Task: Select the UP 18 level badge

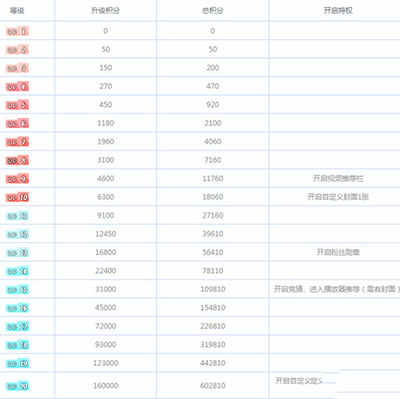Action: [x=17, y=345]
